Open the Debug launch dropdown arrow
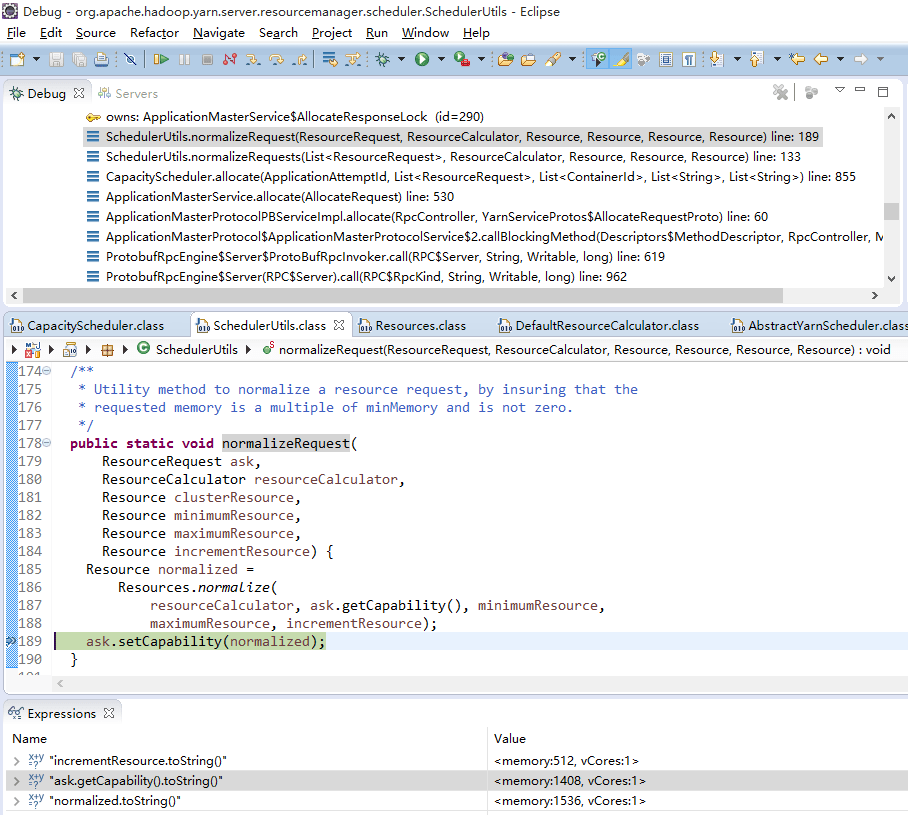Viewport: 908px width, 815px height. (x=401, y=59)
